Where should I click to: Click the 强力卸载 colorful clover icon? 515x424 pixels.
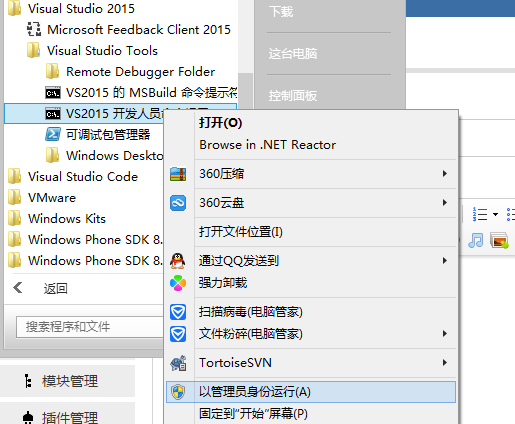(178, 283)
